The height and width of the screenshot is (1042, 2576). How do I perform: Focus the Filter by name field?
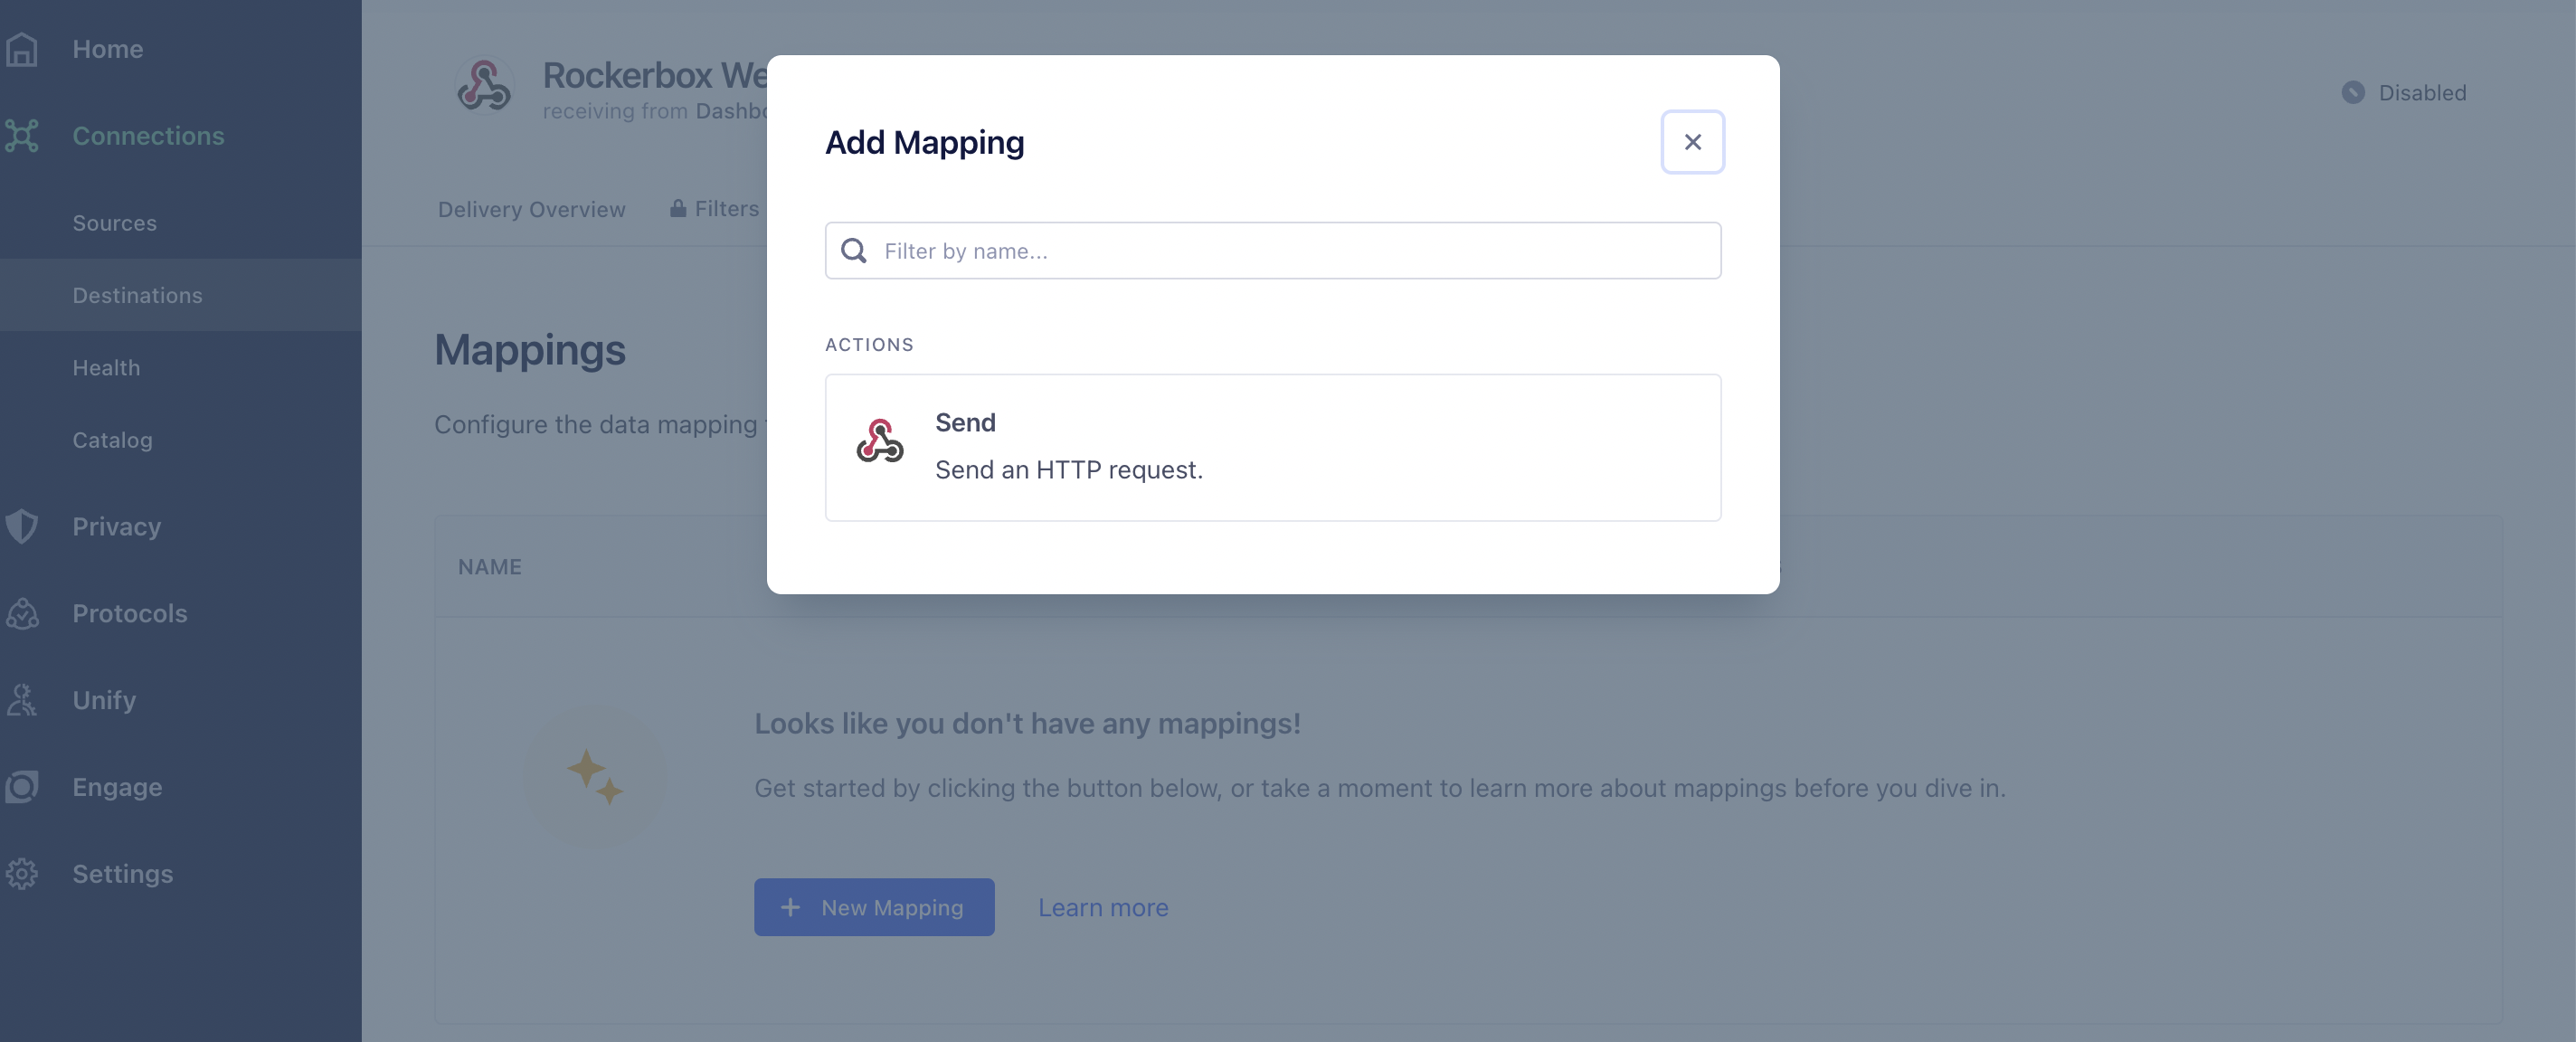point(1272,251)
